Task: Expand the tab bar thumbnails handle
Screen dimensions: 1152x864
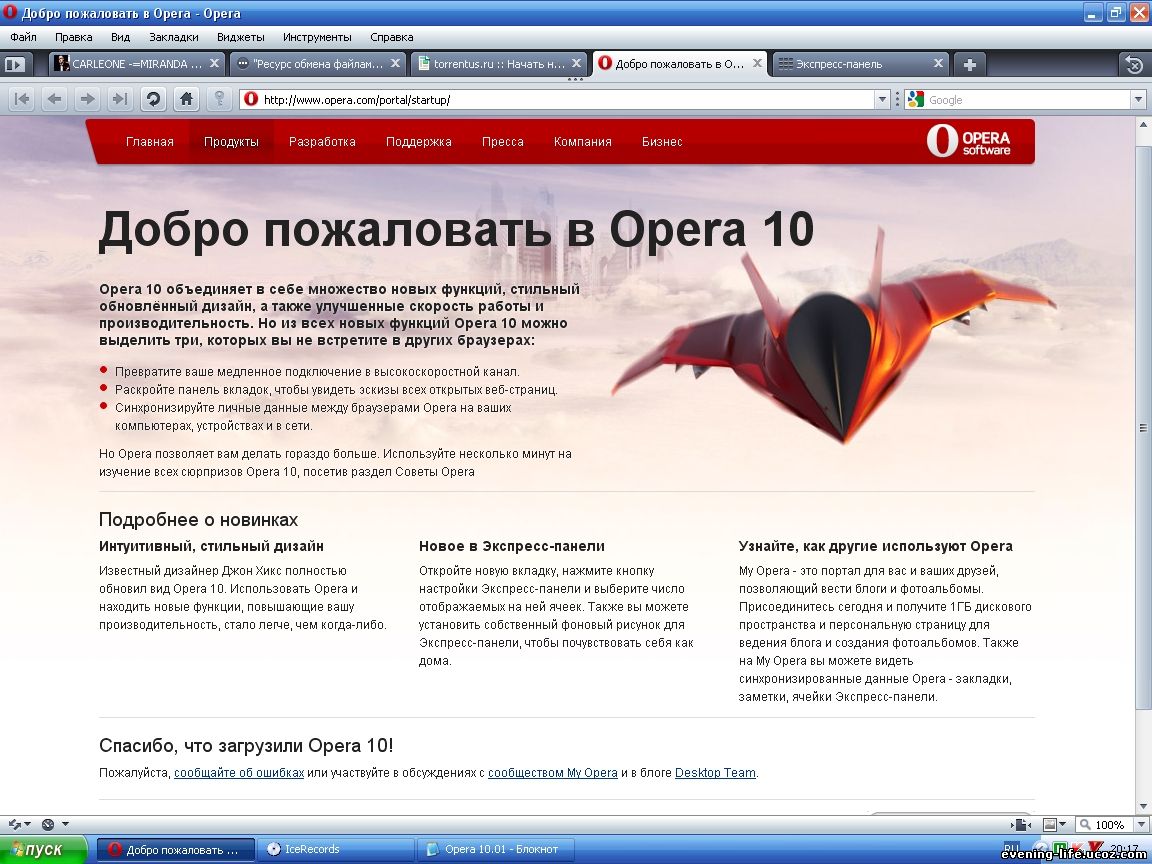Action: tap(575, 79)
